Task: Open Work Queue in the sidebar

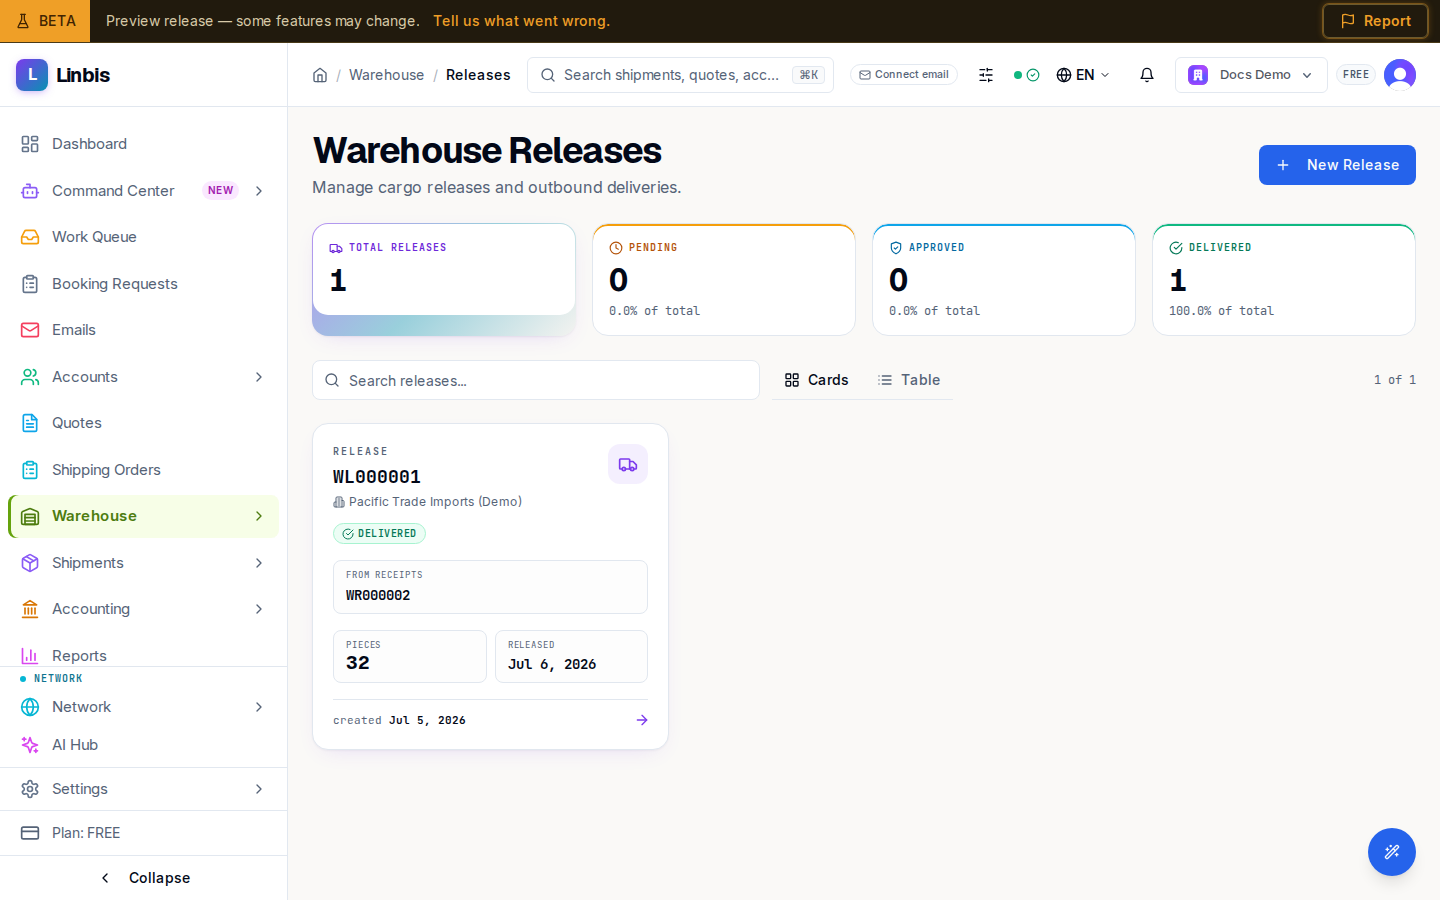Action: [x=143, y=237]
